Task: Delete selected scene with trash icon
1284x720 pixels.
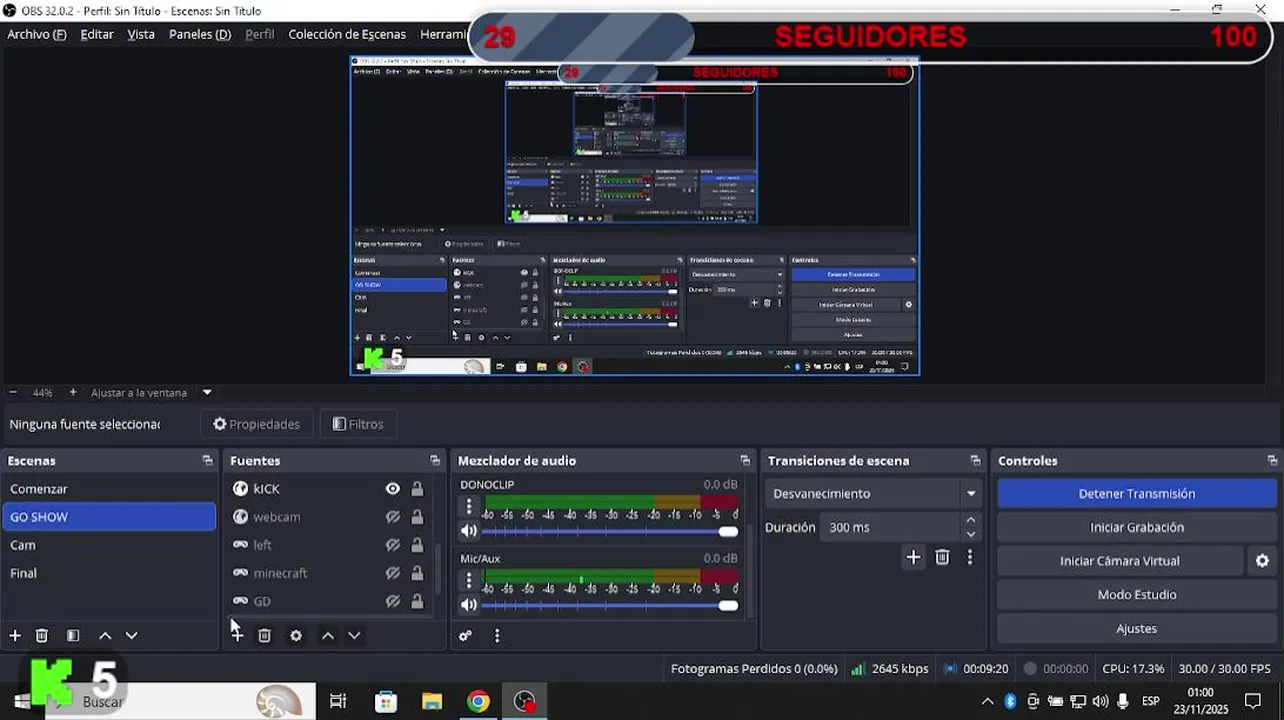Action: (x=42, y=636)
